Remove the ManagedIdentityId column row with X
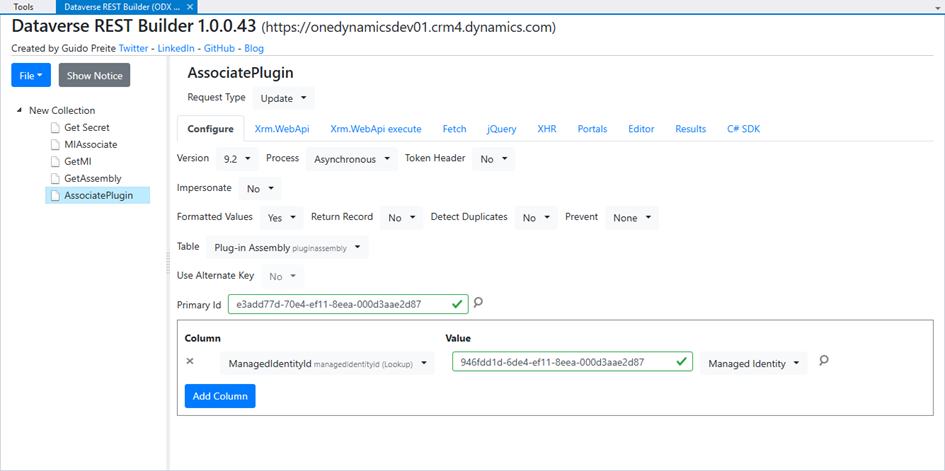Screen dimensions: 945x471 tap(190, 361)
